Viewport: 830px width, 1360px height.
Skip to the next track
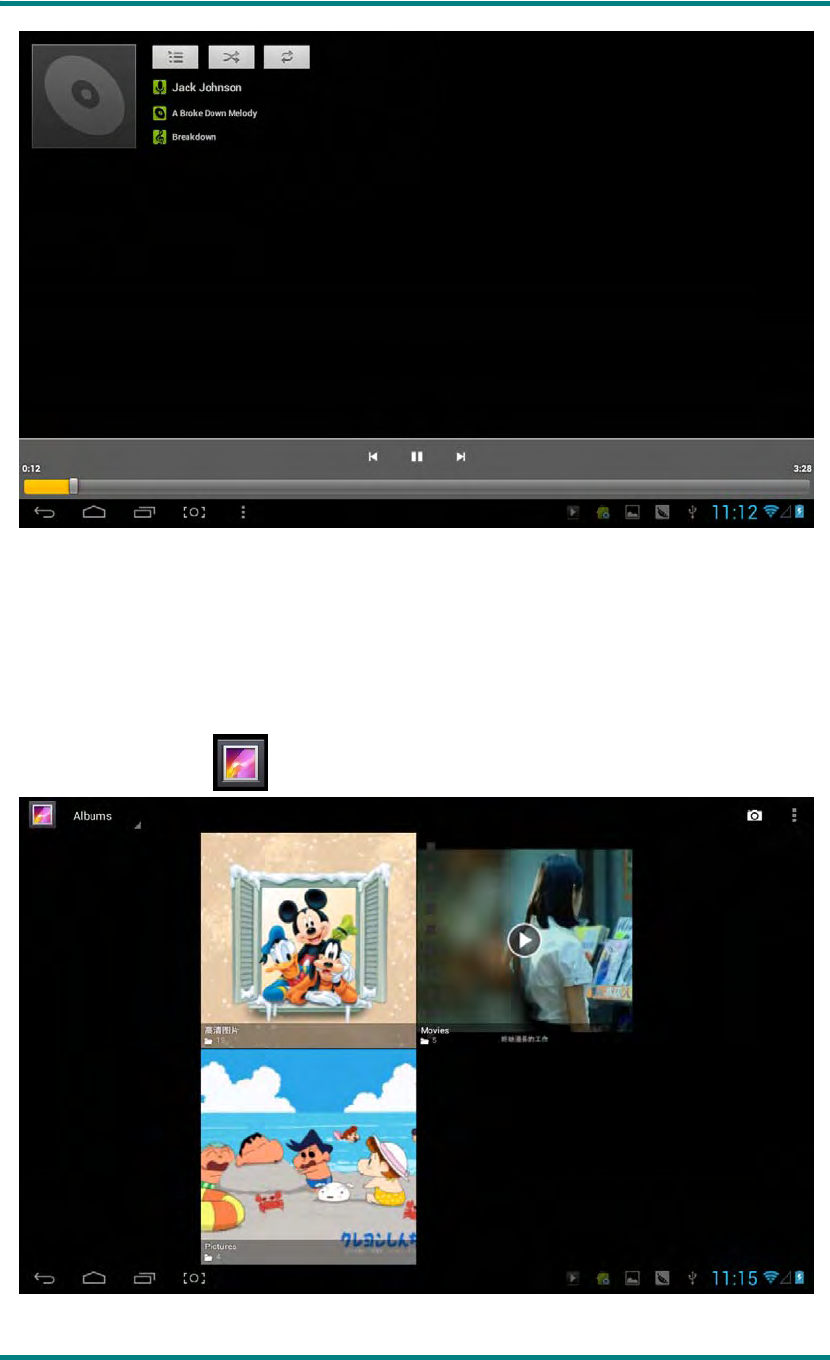[461, 456]
